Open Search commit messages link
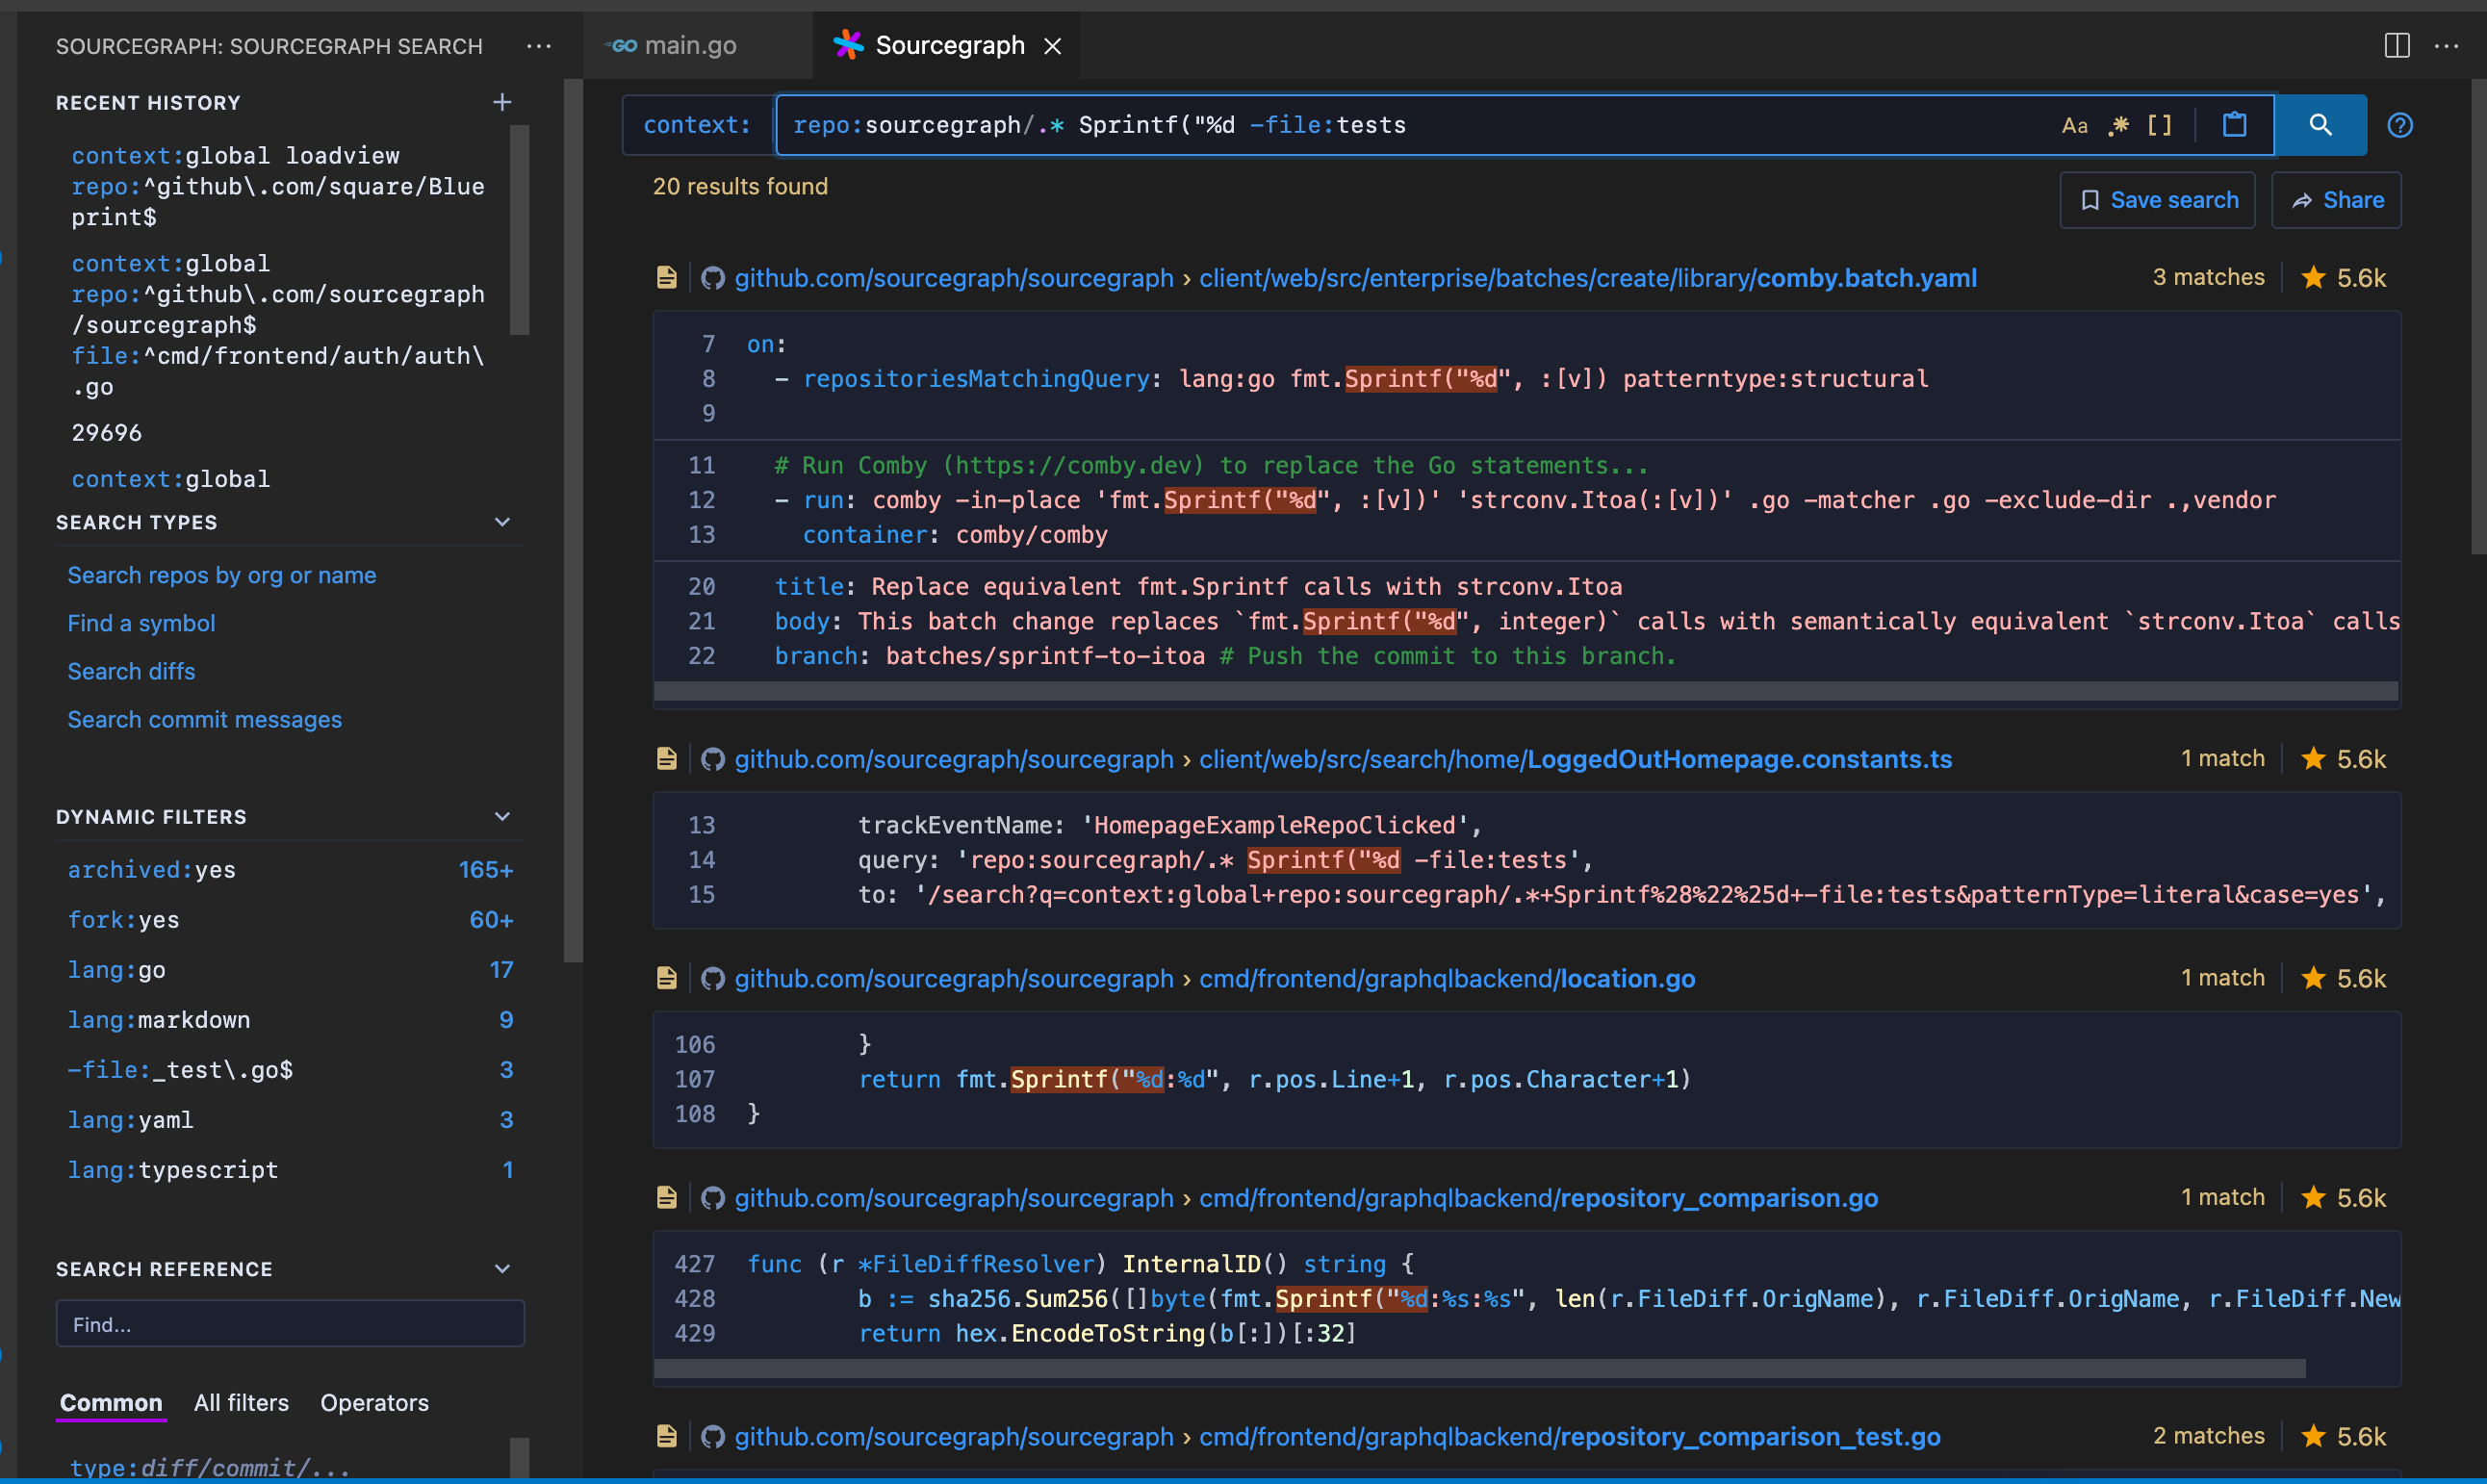The image size is (2487, 1484). click(204, 720)
